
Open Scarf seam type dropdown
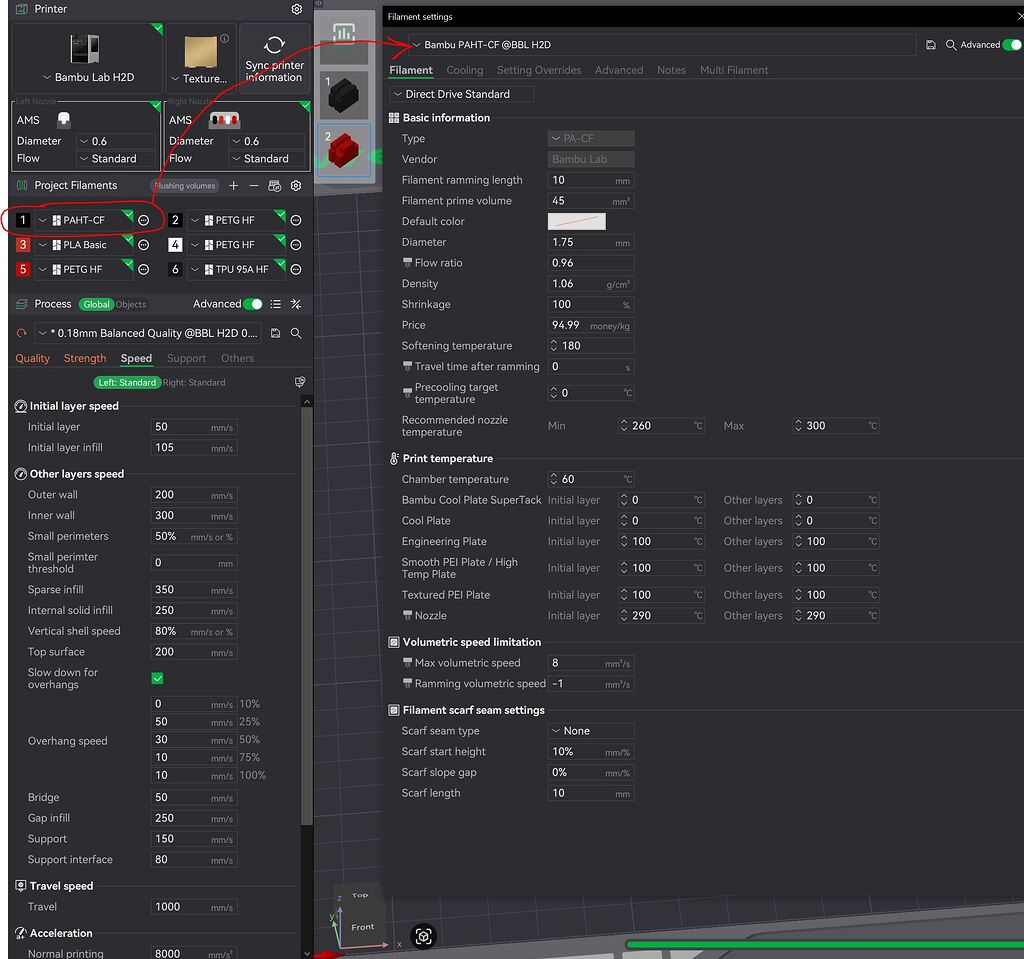point(591,731)
